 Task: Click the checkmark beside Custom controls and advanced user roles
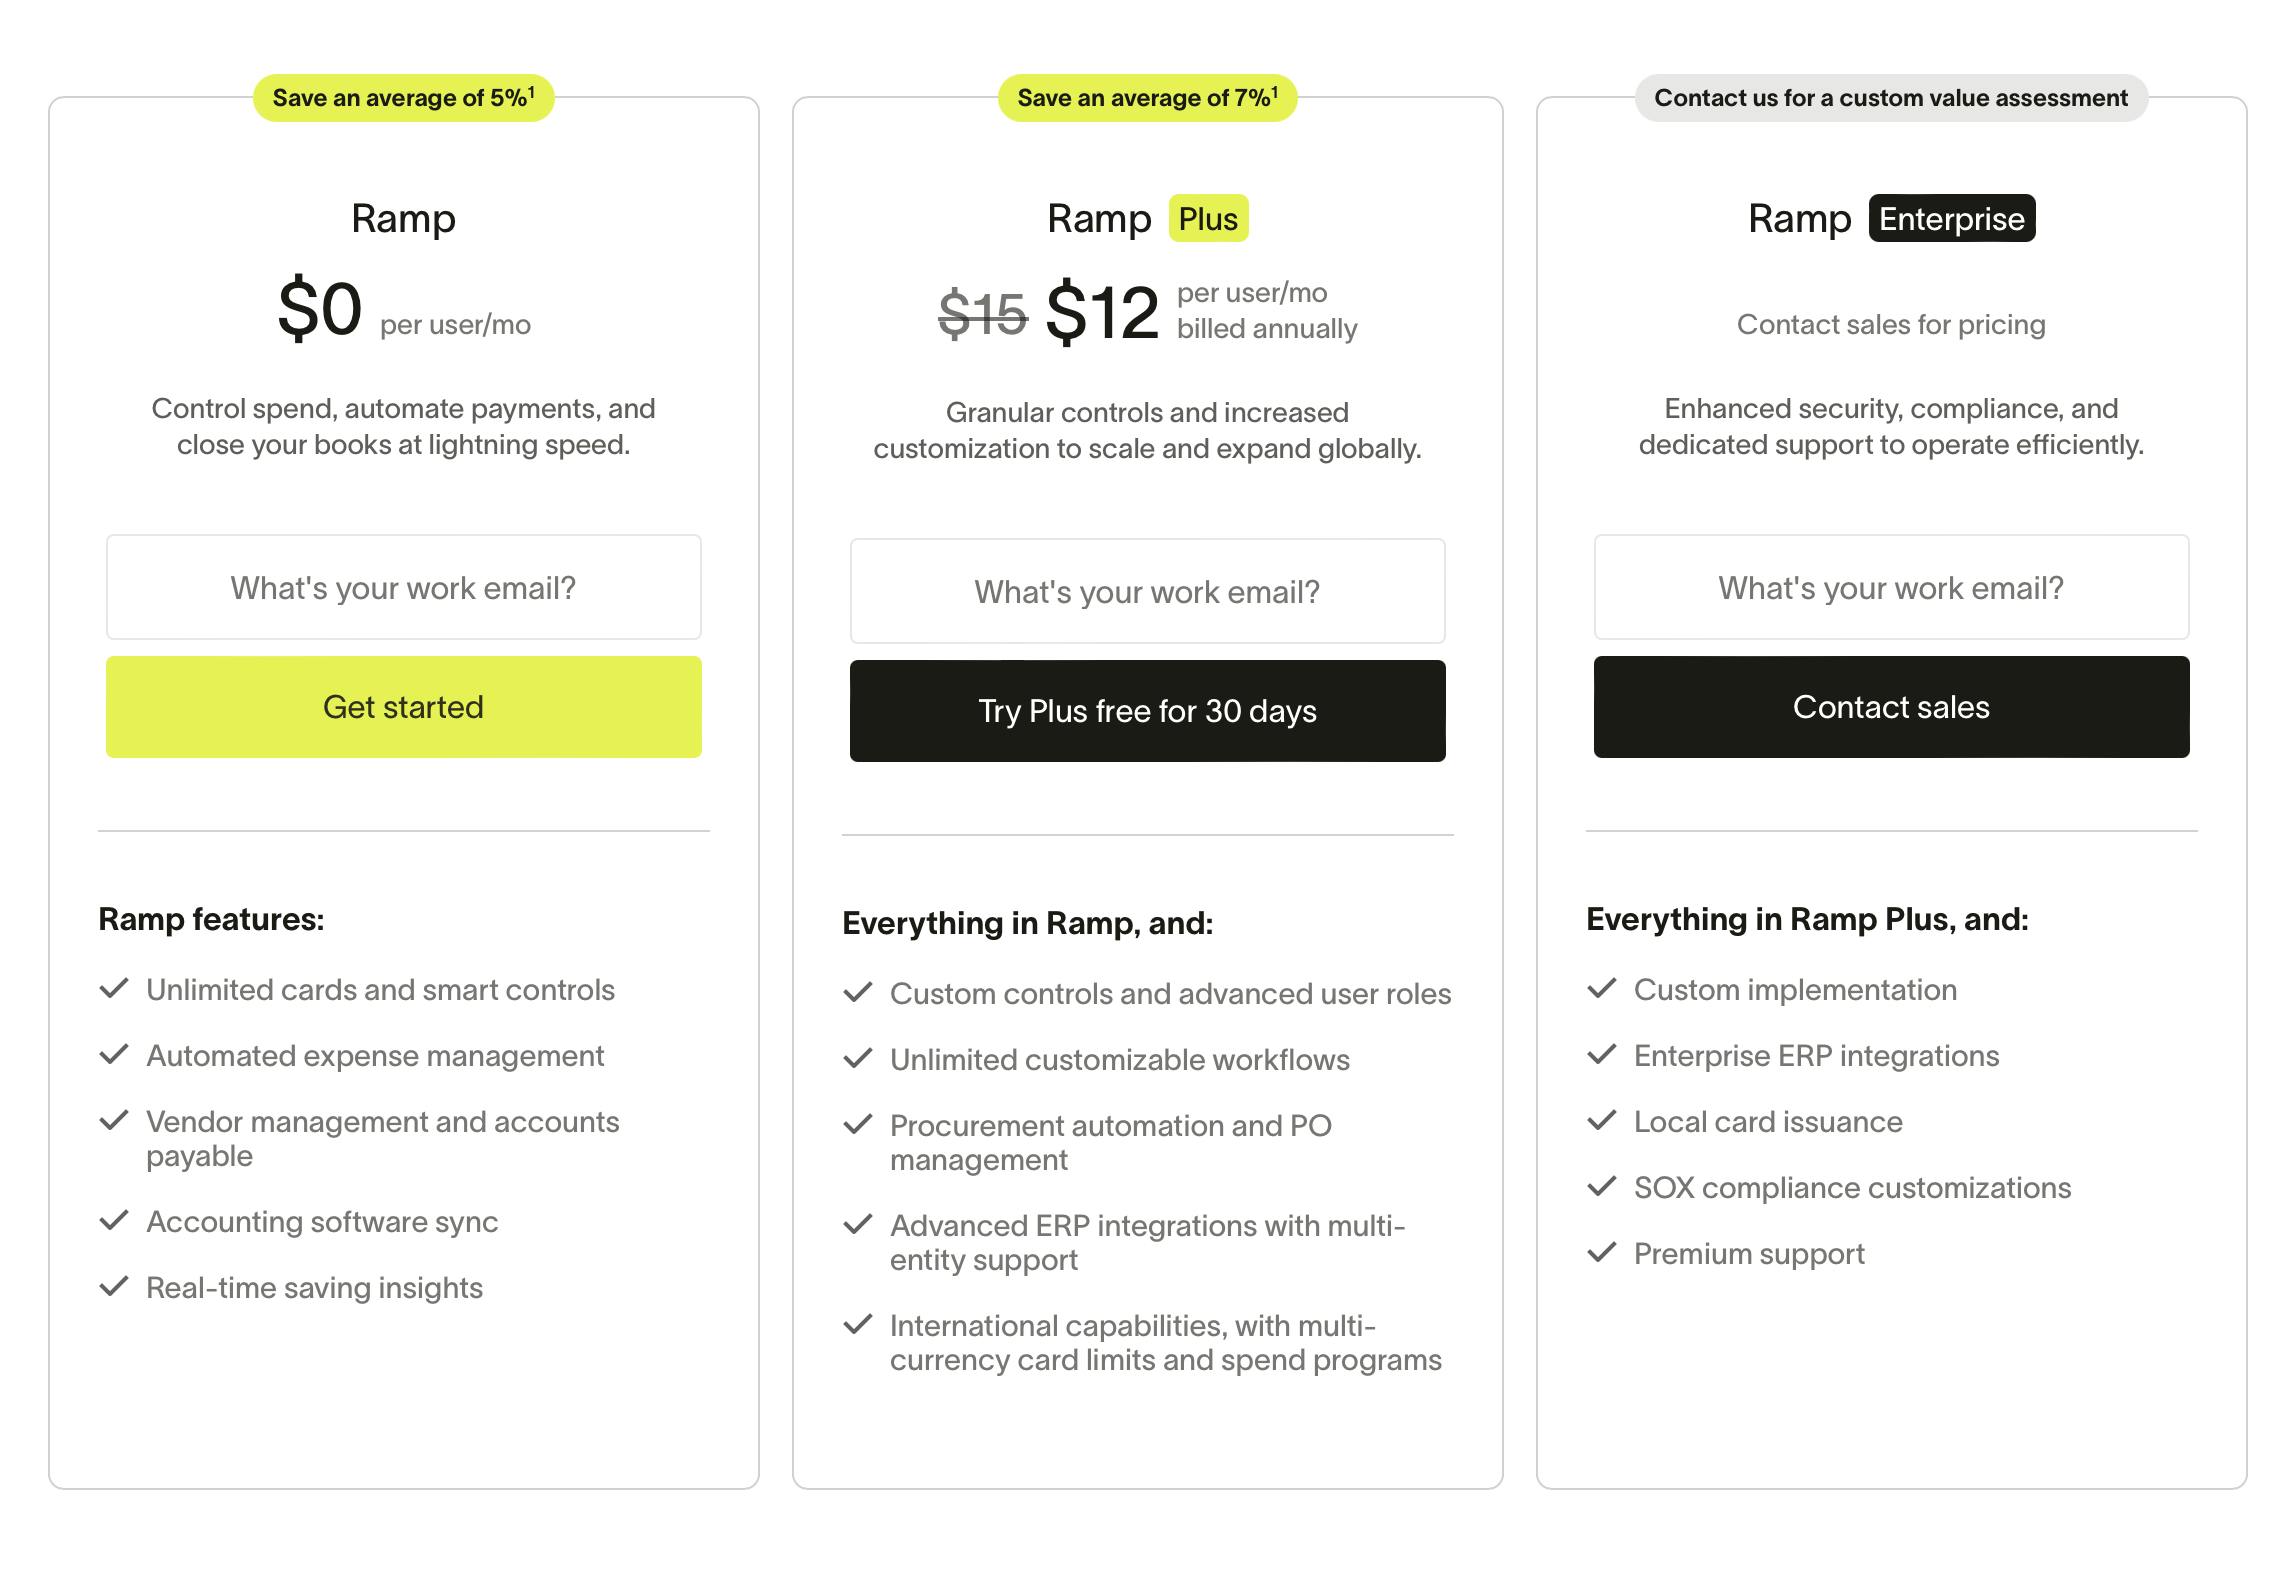pos(858,993)
